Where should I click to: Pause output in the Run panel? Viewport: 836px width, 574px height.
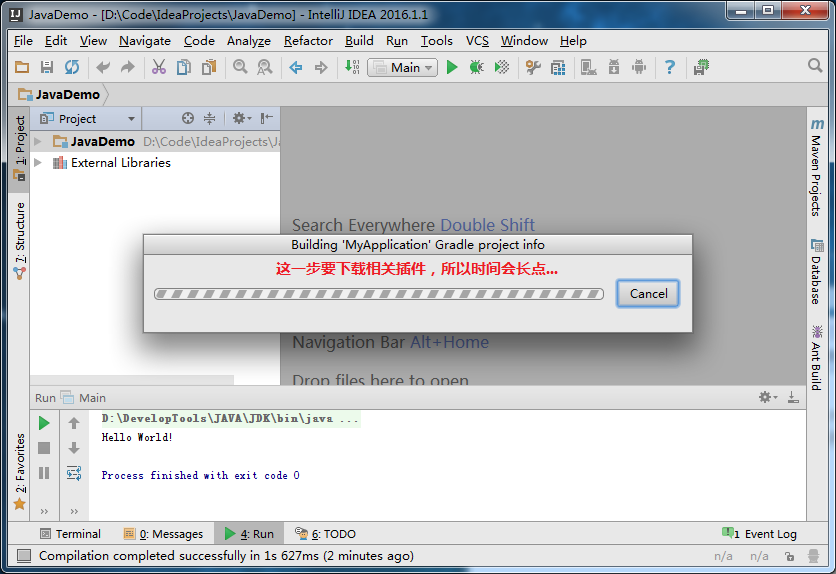(x=44, y=473)
